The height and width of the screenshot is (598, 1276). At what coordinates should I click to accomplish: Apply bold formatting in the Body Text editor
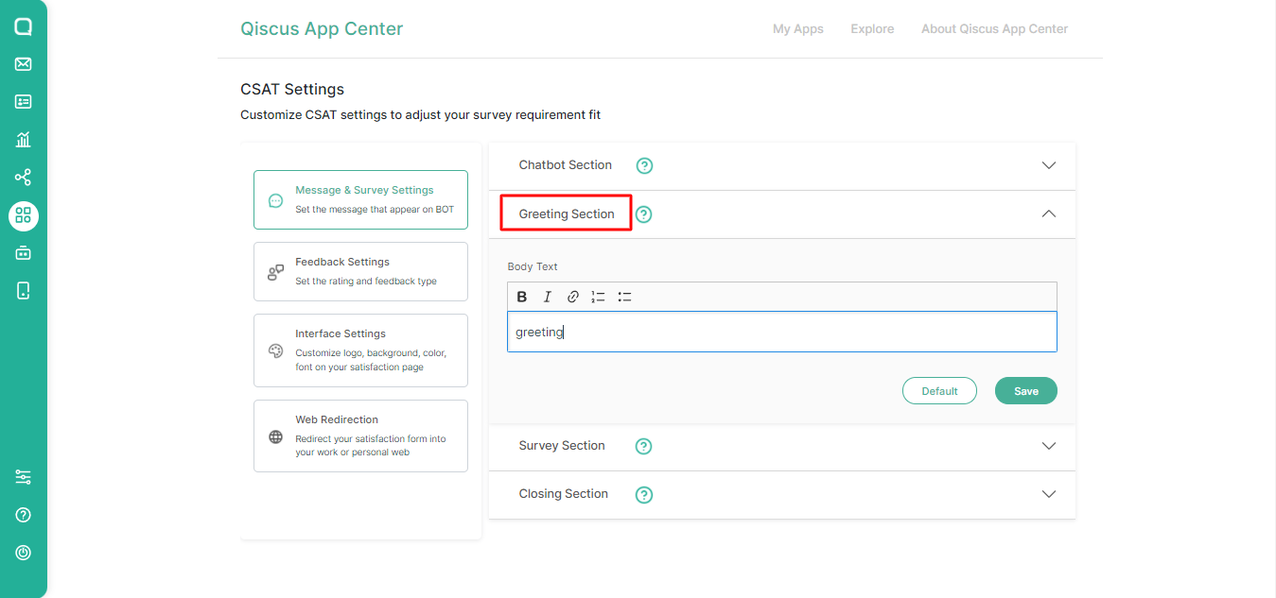(521, 296)
